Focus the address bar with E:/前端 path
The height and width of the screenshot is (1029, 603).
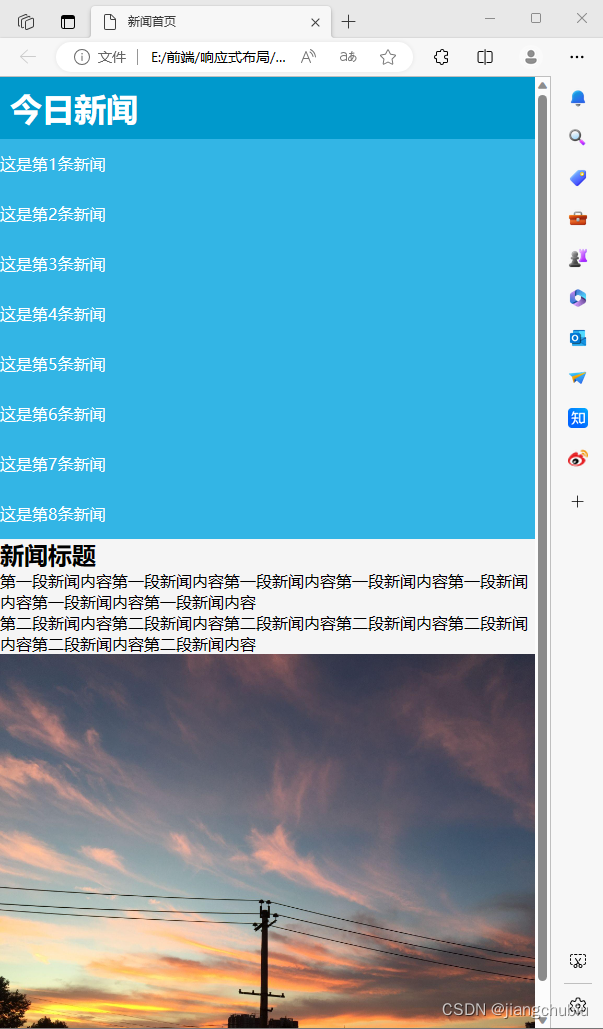tap(218, 57)
